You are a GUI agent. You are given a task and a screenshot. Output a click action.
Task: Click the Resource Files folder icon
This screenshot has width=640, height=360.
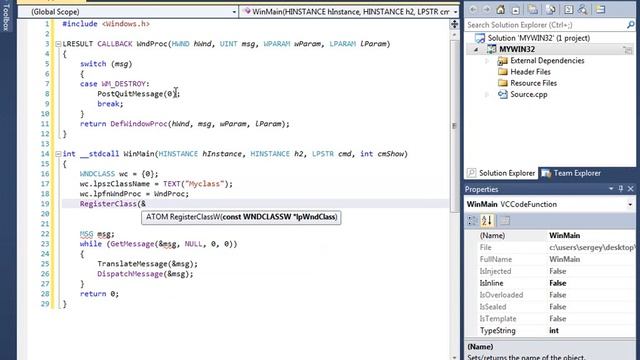503,83
